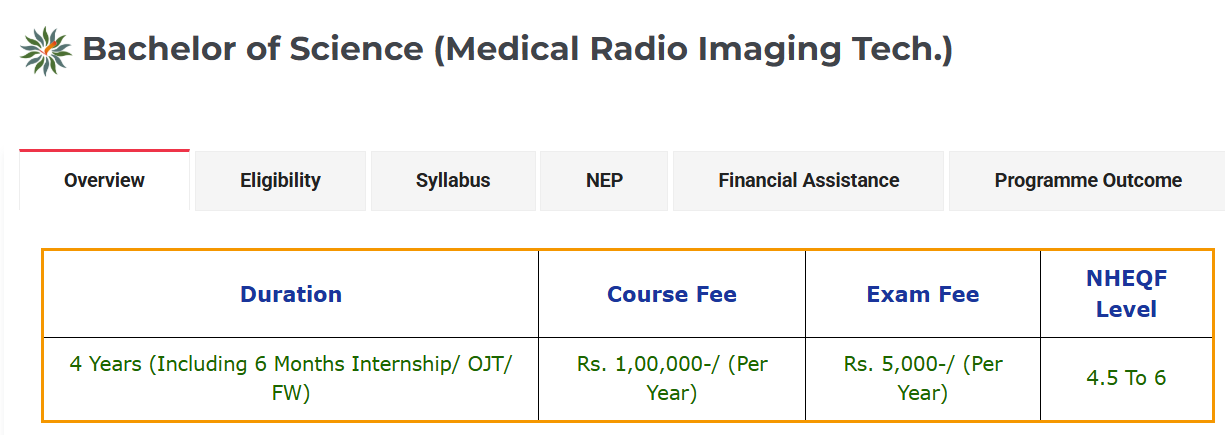Click 'Year)' under the Rs. 1,00,000 fee
The height and width of the screenshot is (435, 1225).
[x=672, y=393]
